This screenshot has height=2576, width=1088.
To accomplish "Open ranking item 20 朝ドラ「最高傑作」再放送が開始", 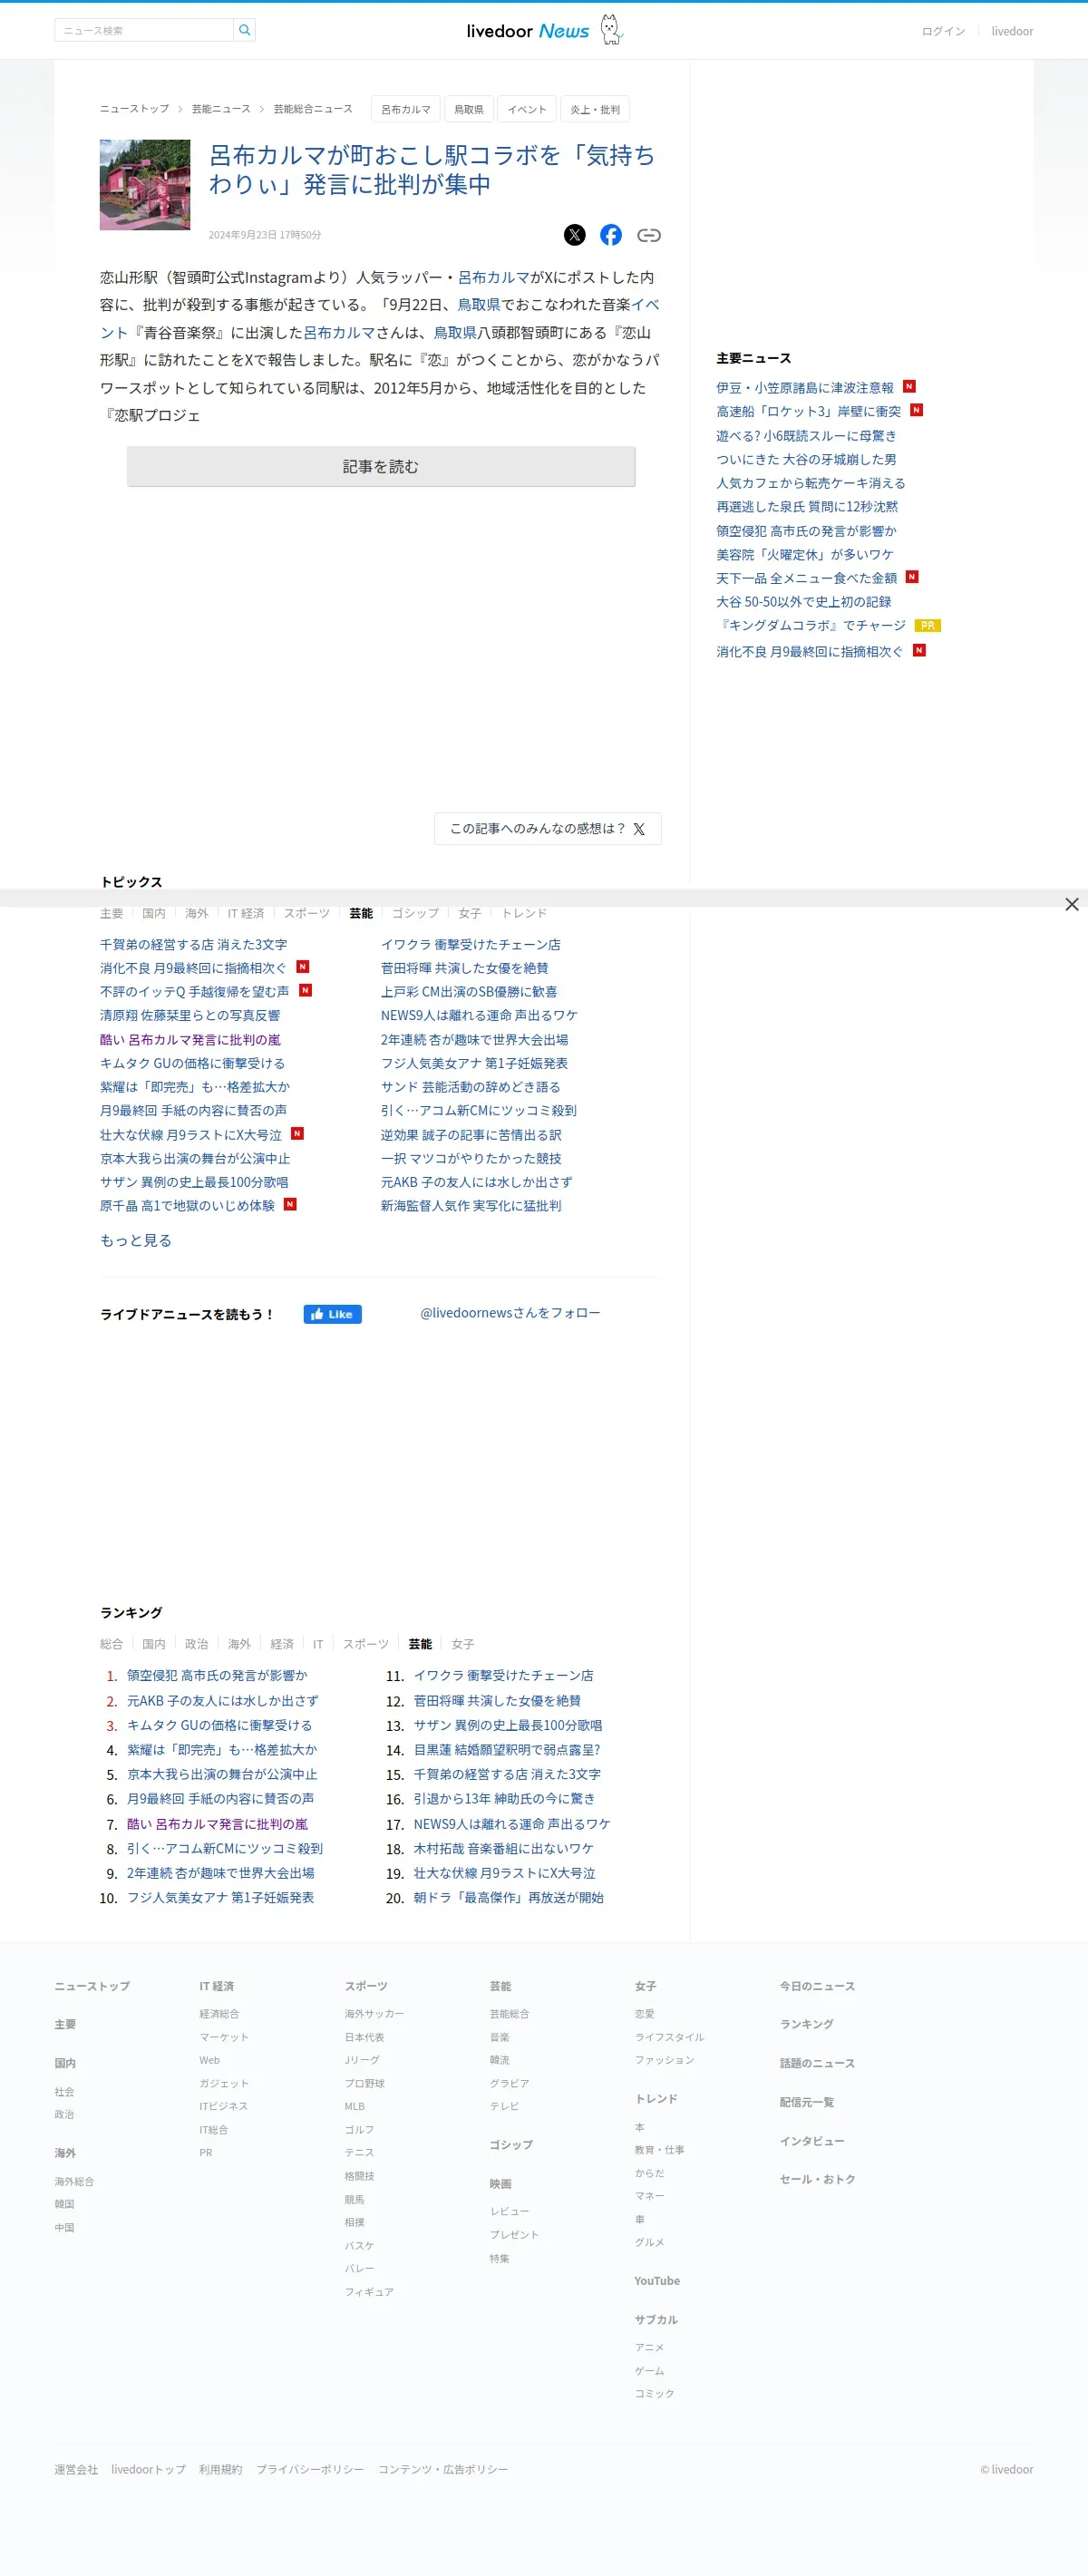I will [509, 1897].
